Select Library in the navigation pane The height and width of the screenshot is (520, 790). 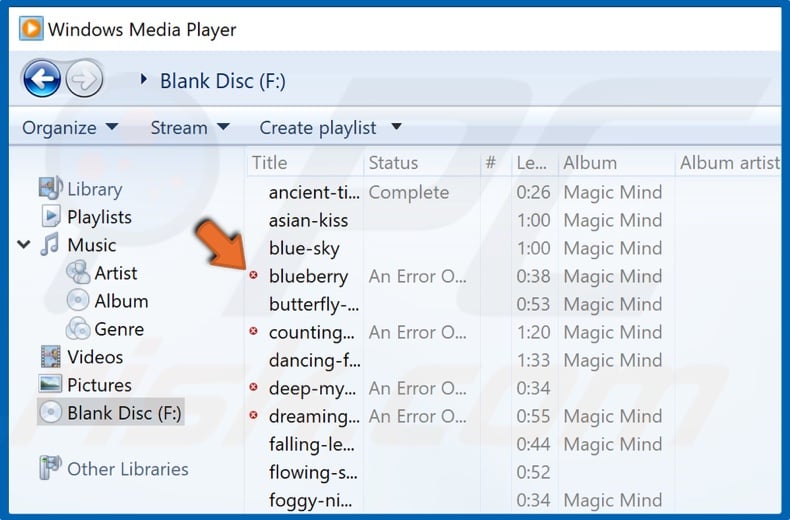point(95,189)
